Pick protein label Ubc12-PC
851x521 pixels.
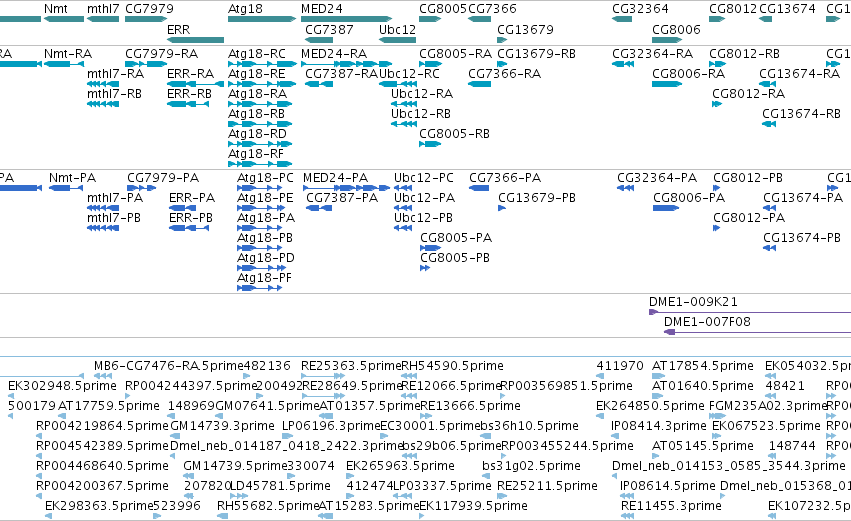(x=424, y=178)
